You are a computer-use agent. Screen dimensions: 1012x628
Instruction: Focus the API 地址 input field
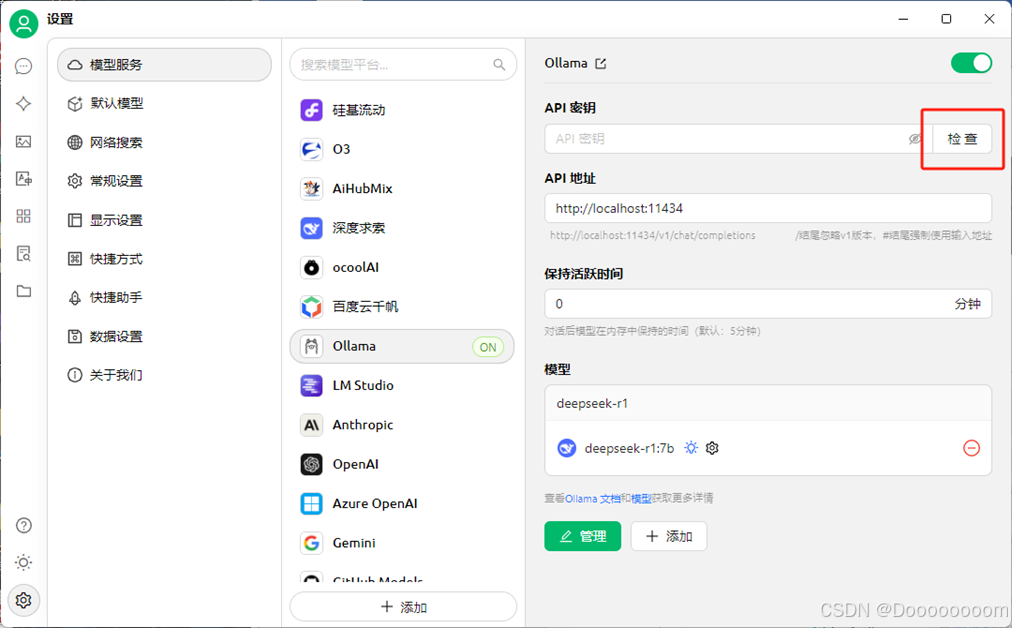click(768, 208)
